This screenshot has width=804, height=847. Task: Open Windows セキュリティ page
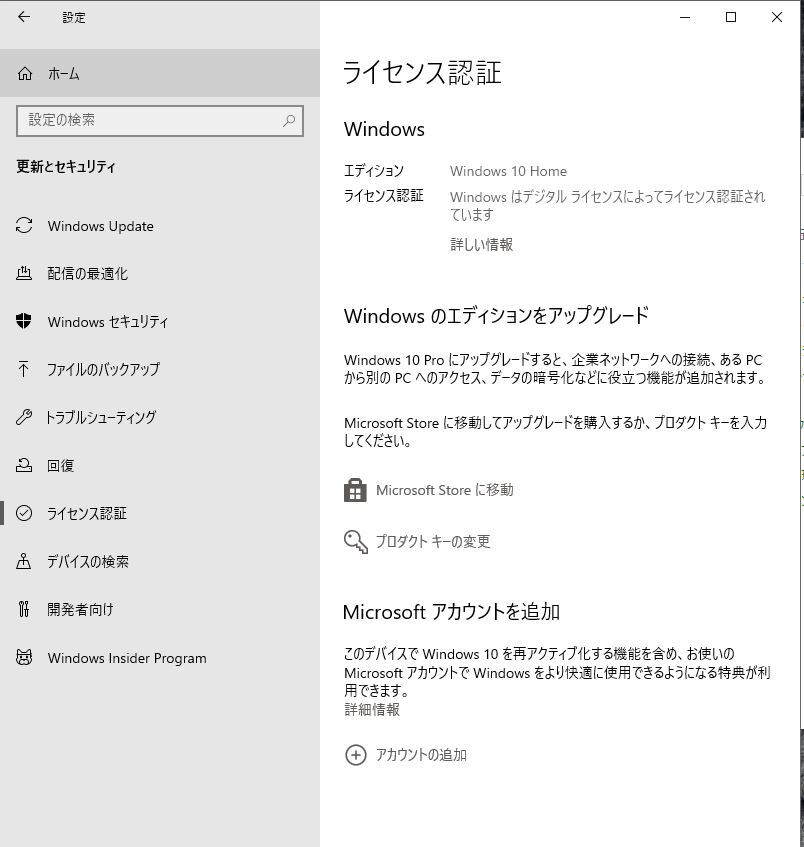pyautogui.click(x=108, y=322)
